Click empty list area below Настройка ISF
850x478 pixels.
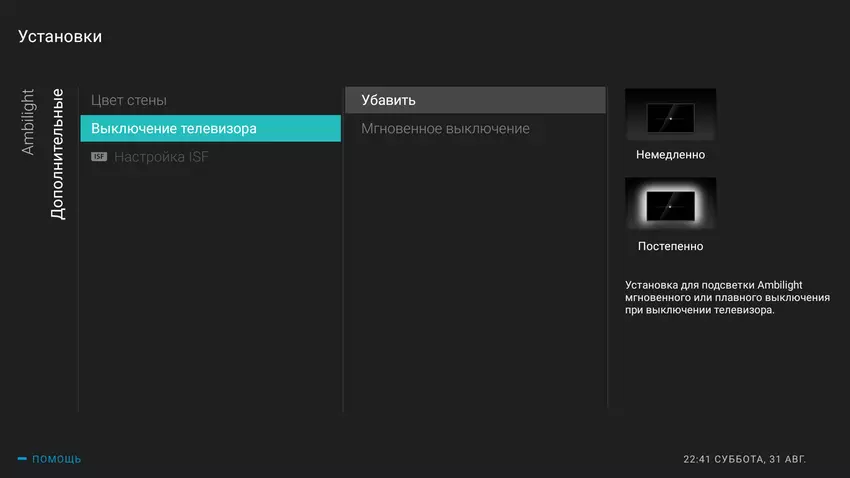click(x=210, y=290)
